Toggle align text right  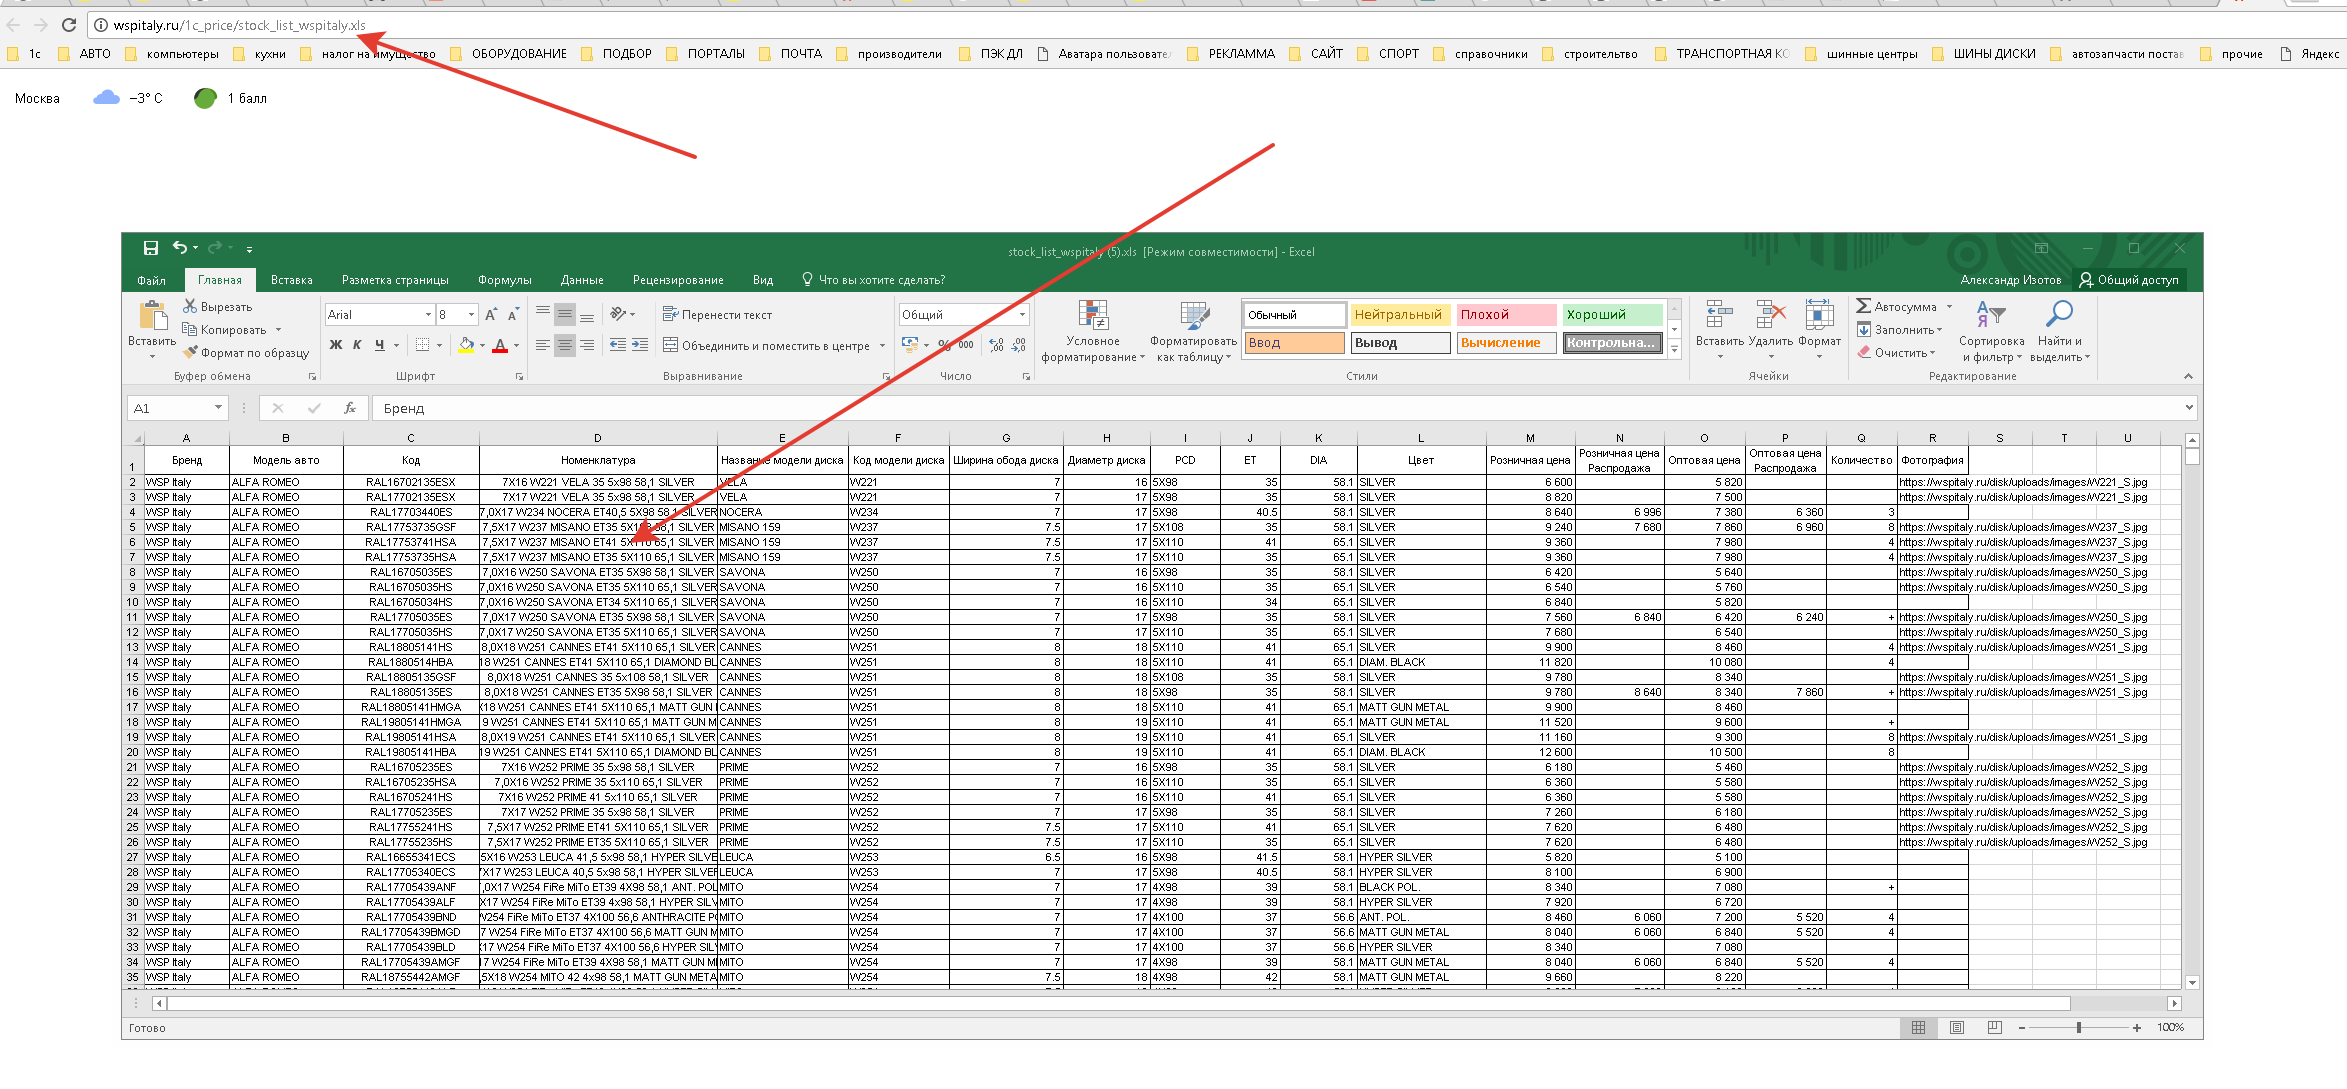pyautogui.click(x=587, y=345)
